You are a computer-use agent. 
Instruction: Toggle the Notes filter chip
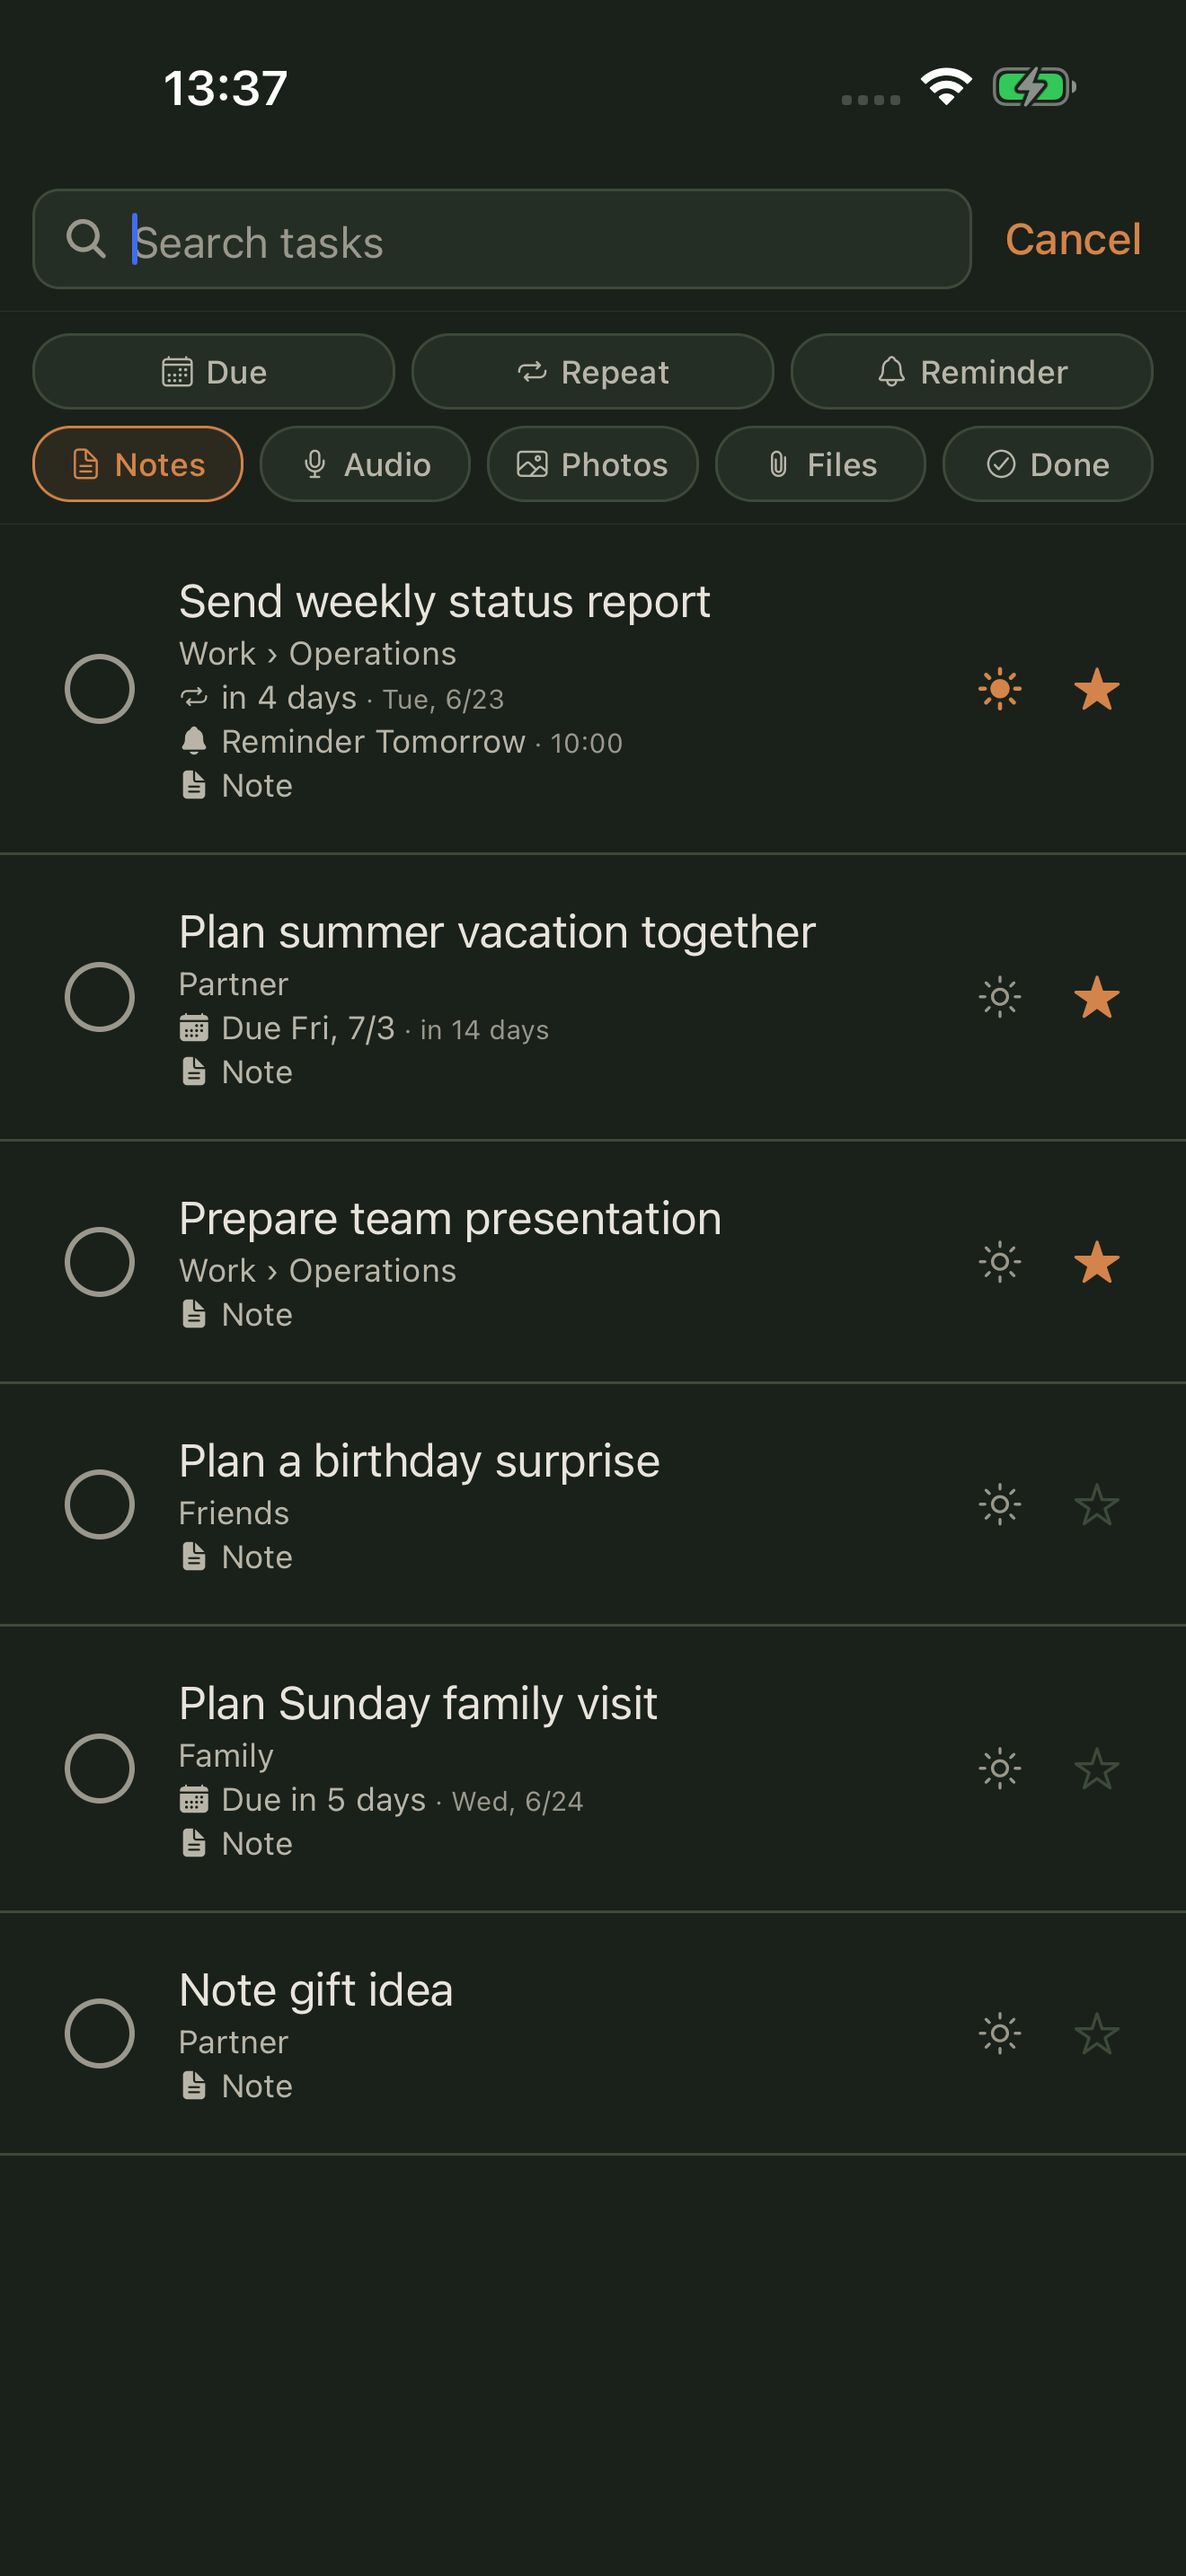pos(138,464)
